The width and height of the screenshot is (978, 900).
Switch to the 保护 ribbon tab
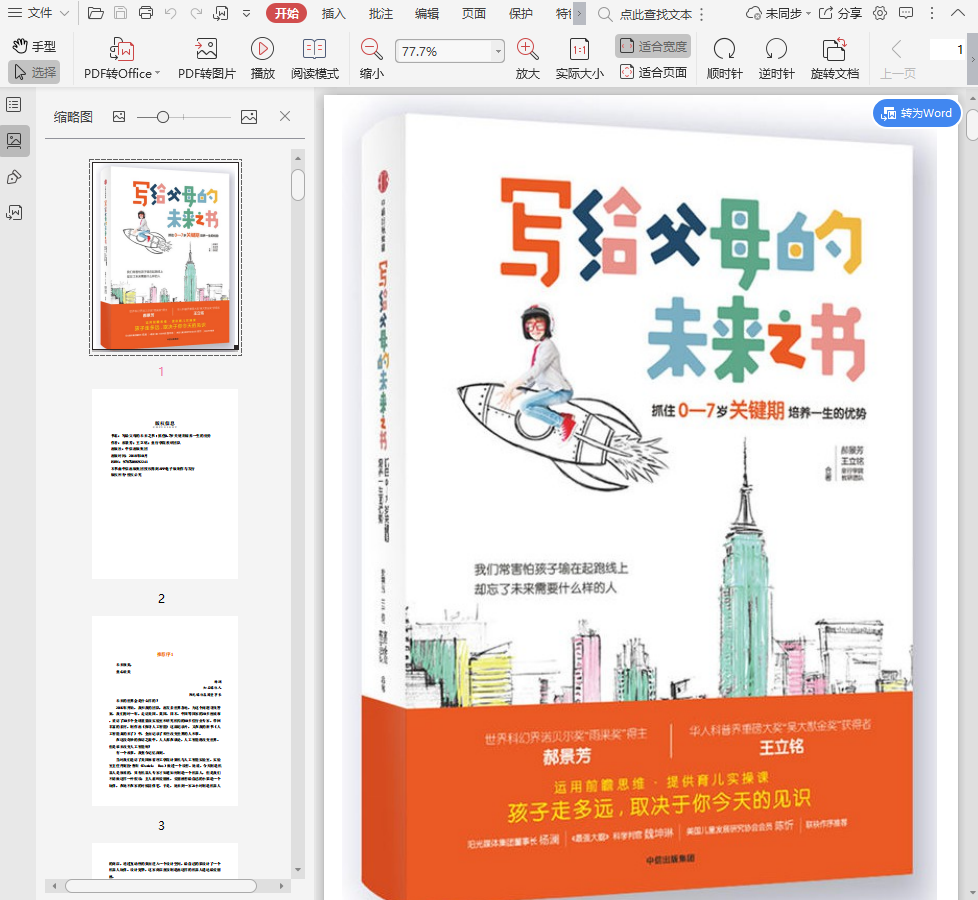(520, 13)
